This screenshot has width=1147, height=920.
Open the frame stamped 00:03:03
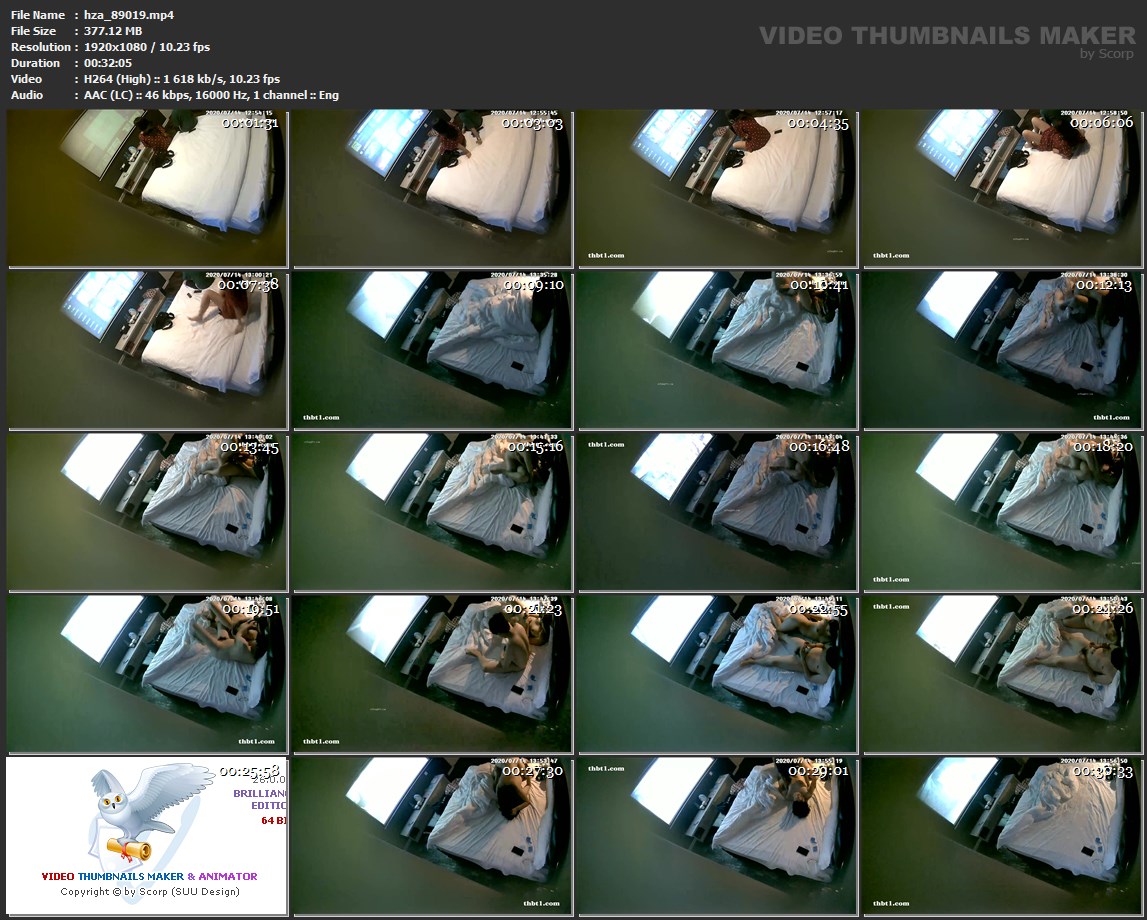[432, 188]
